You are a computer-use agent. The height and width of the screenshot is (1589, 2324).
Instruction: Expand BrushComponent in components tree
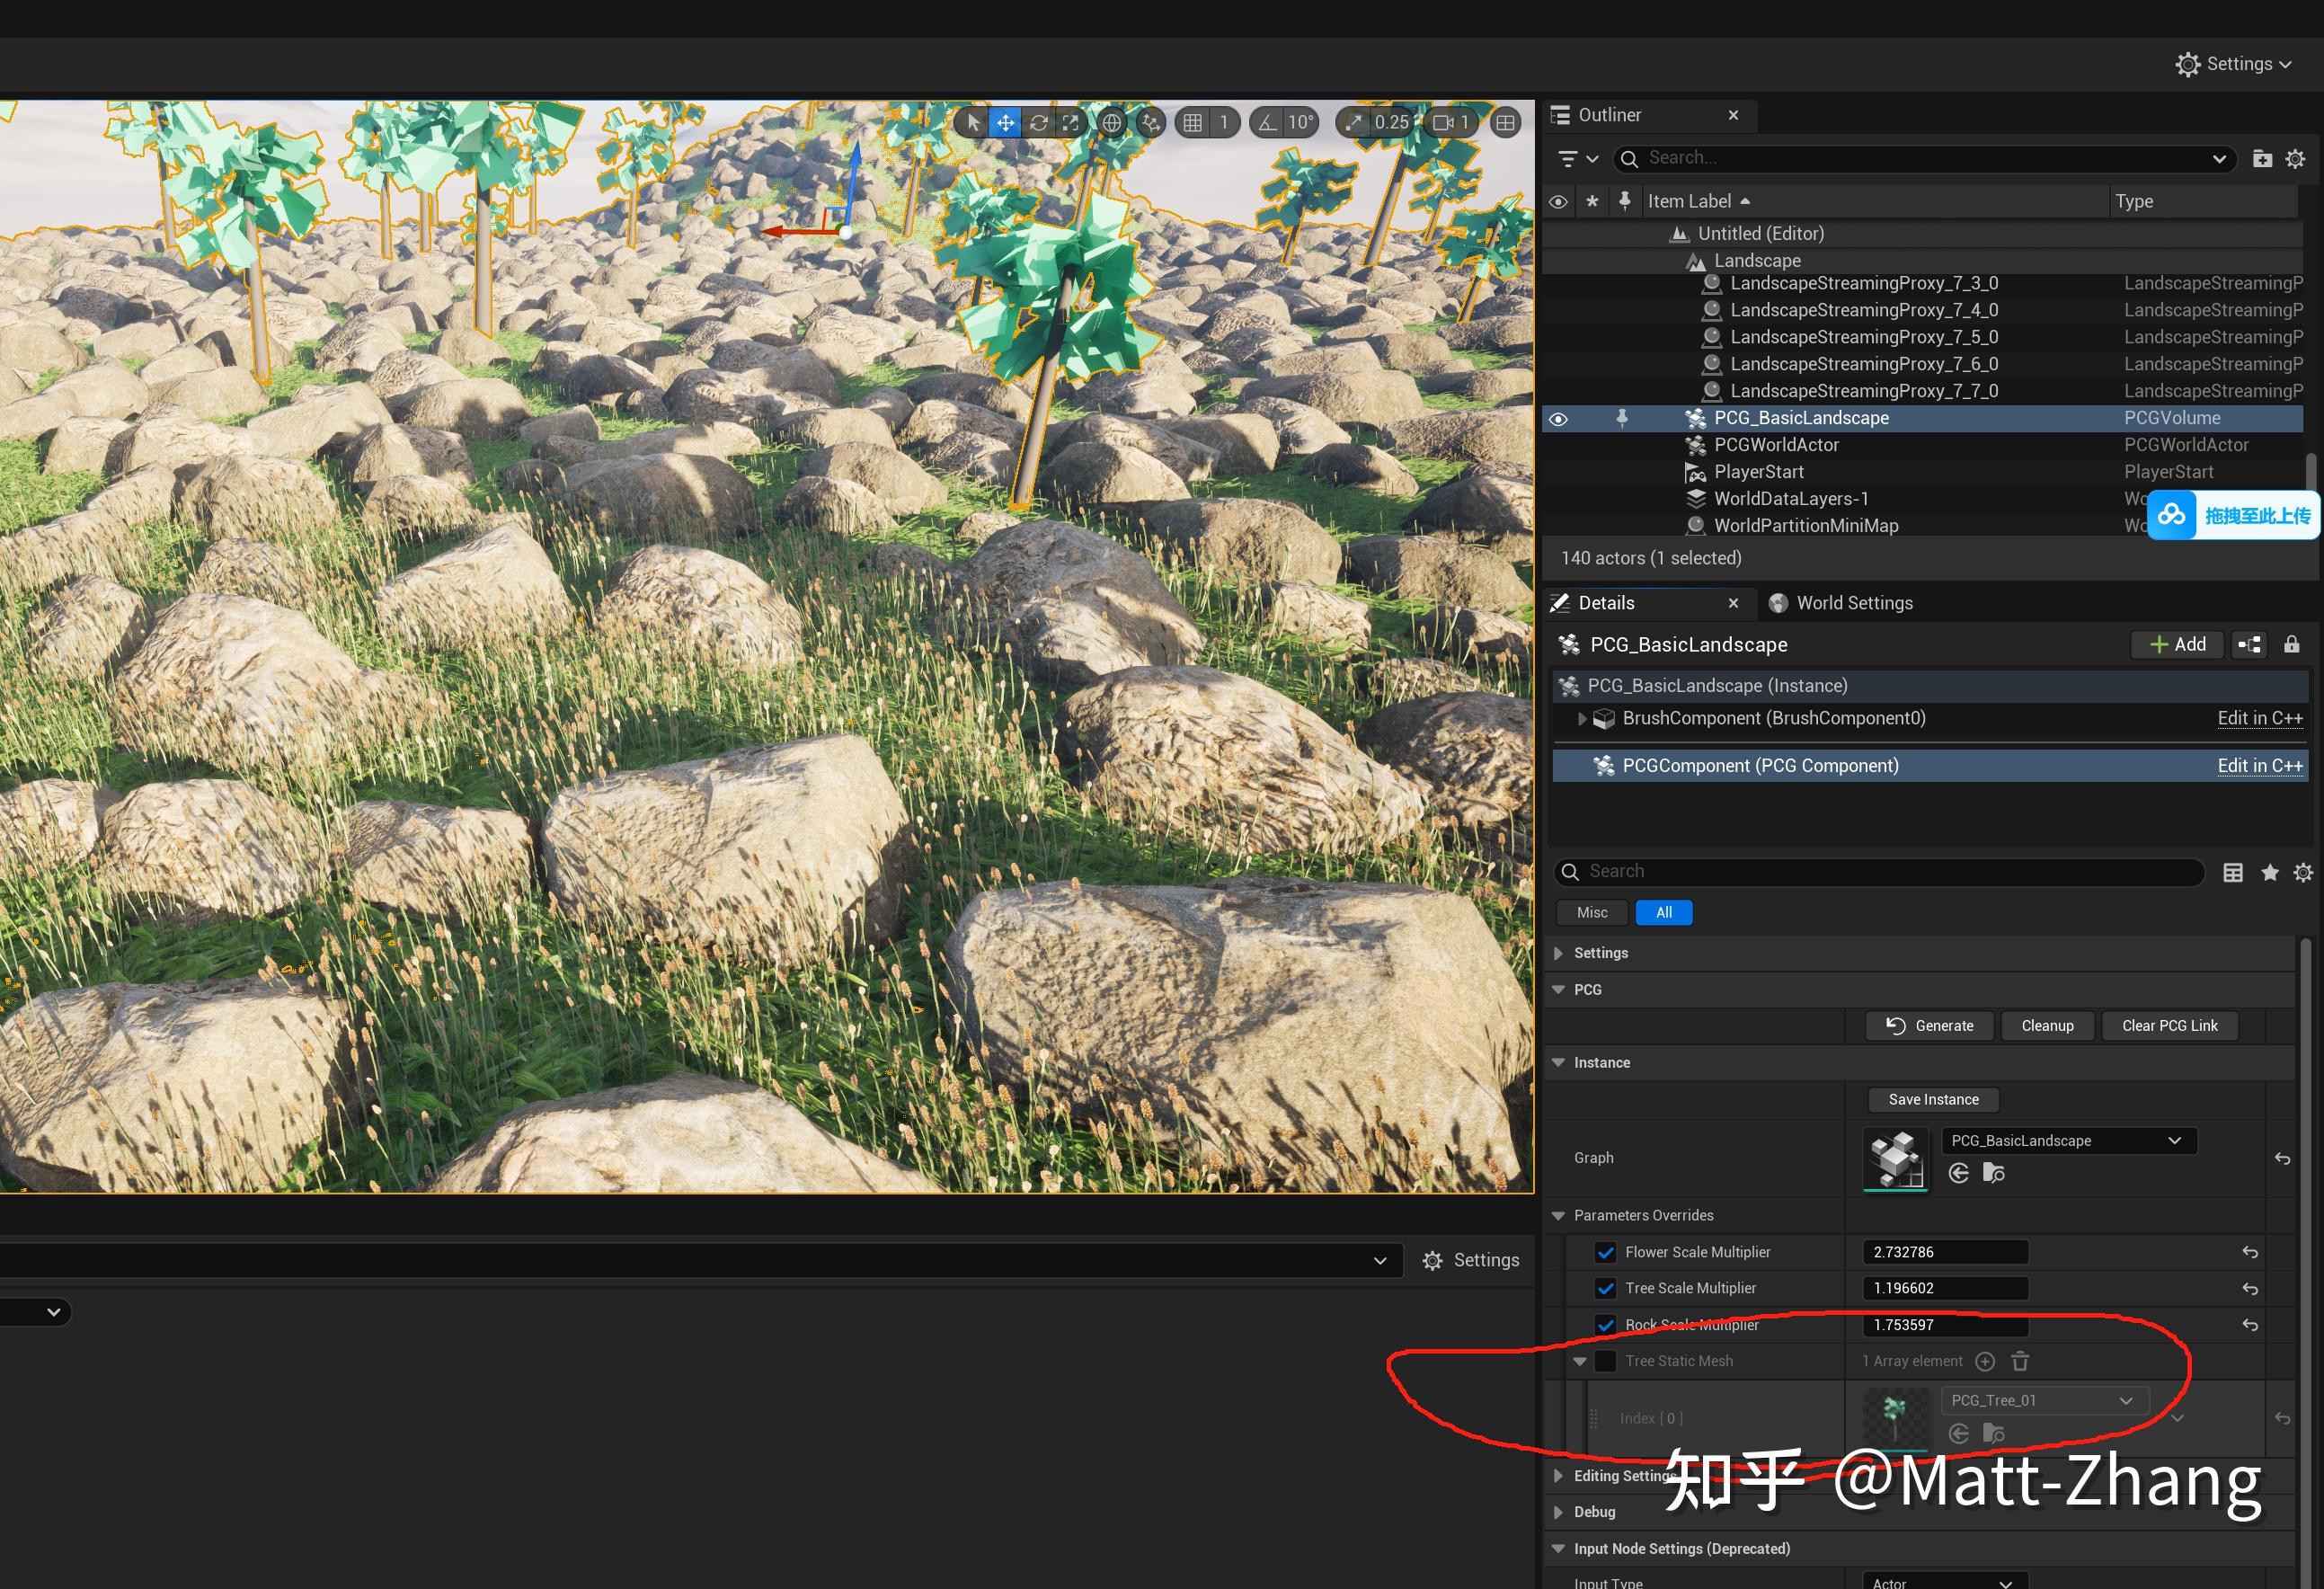1581,719
